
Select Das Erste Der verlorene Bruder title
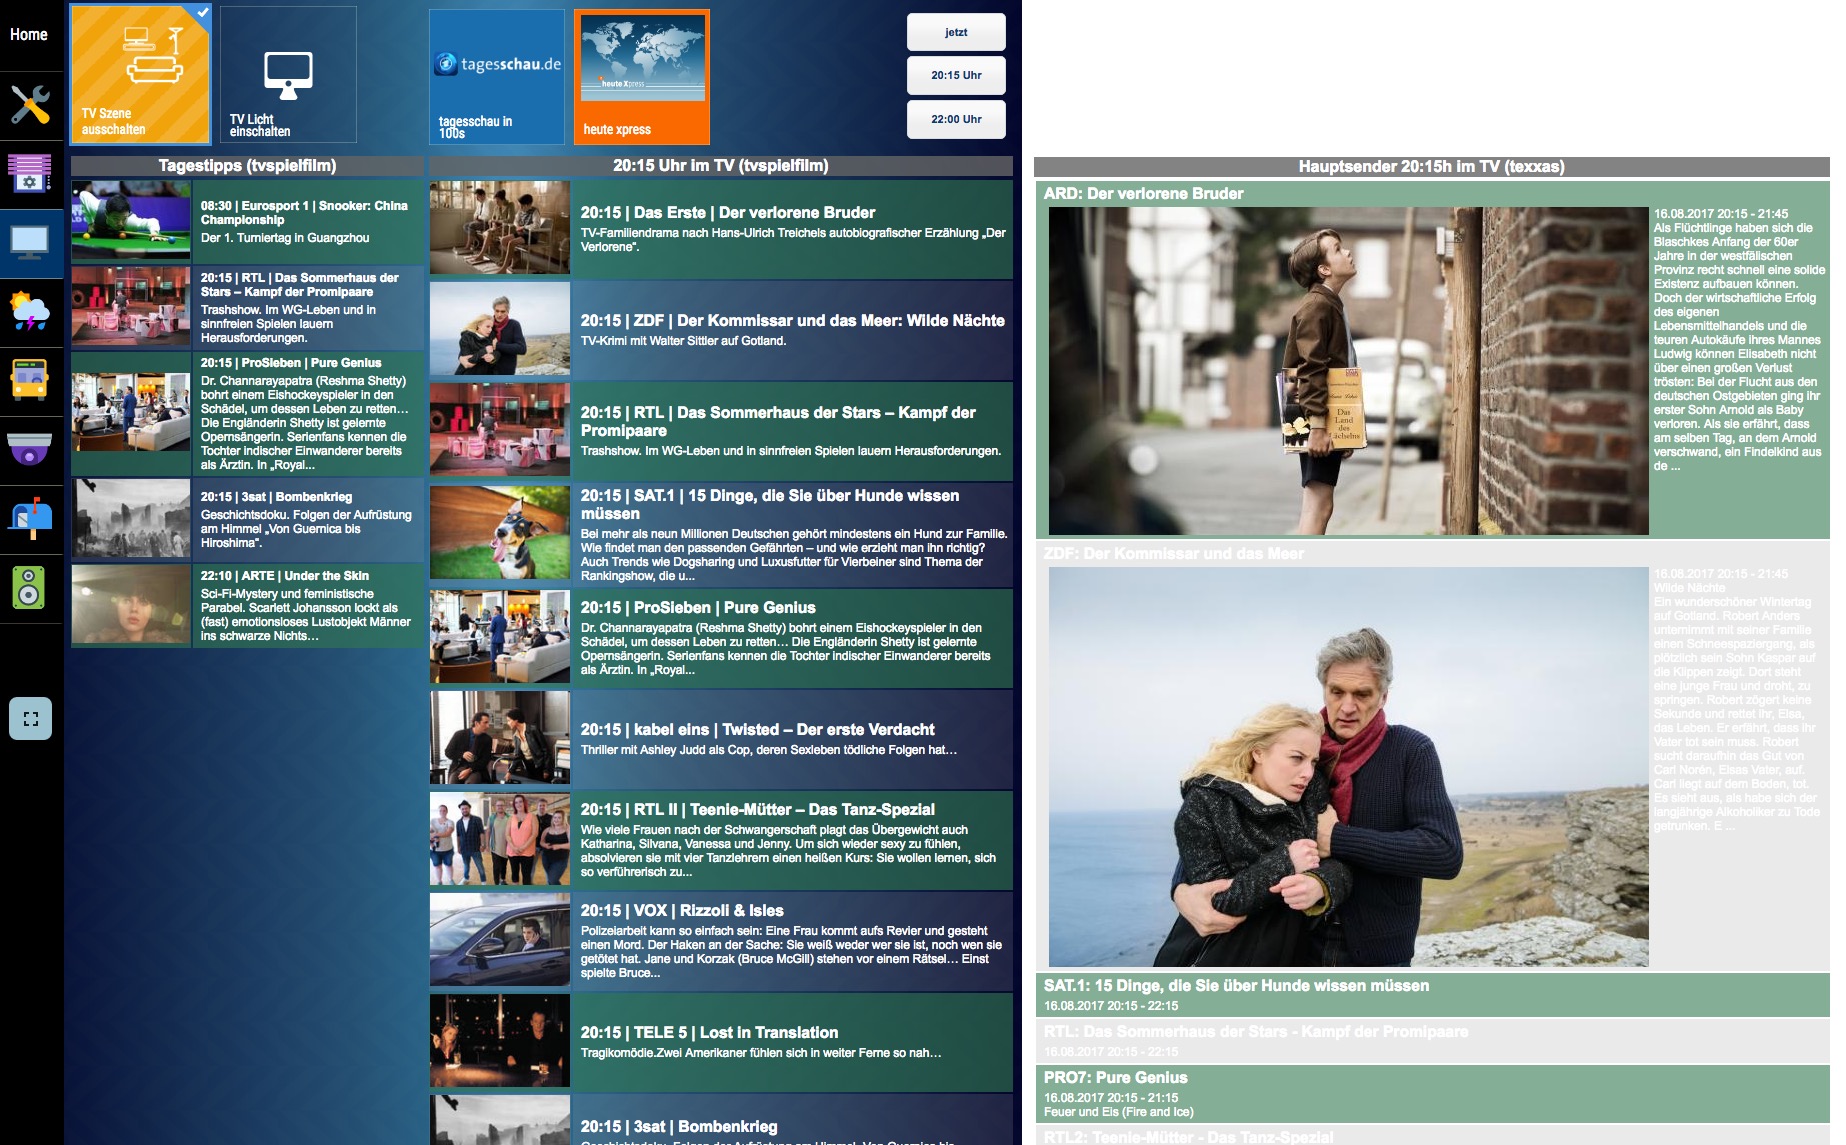tap(728, 213)
